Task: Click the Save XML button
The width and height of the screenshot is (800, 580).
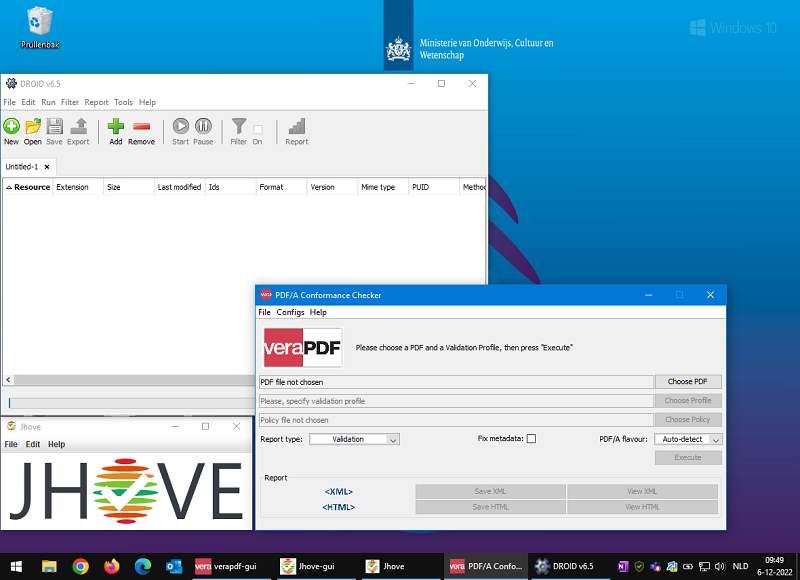Action: click(490, 491)
